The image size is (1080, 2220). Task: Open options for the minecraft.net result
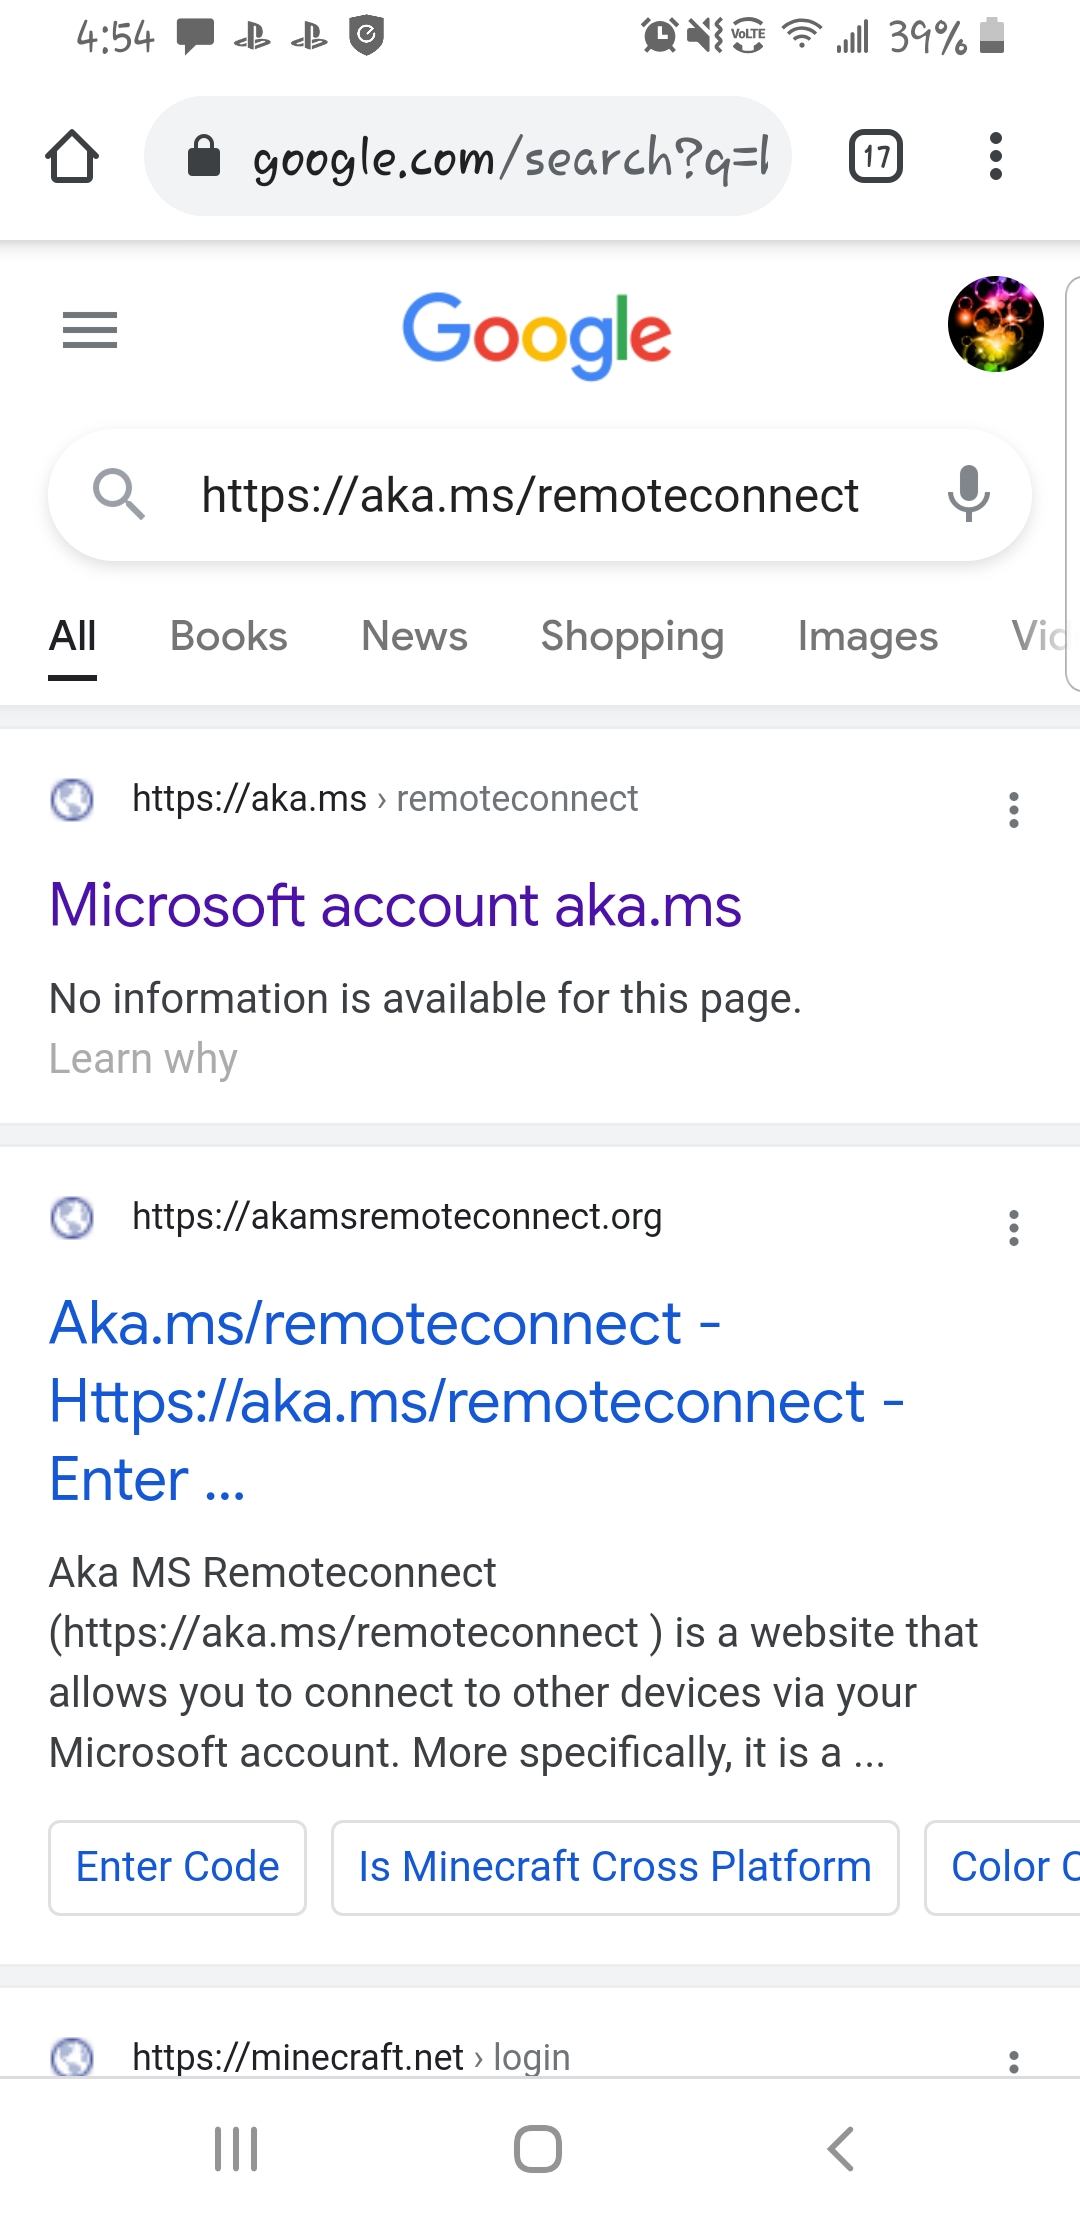(x=1013, y=2060)
